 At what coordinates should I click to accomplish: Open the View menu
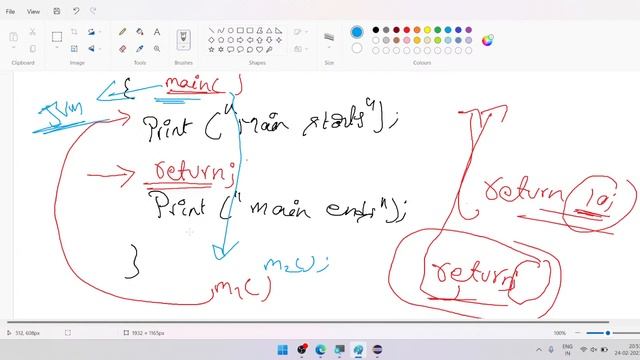pyautogui.click(x=33, y=11)
